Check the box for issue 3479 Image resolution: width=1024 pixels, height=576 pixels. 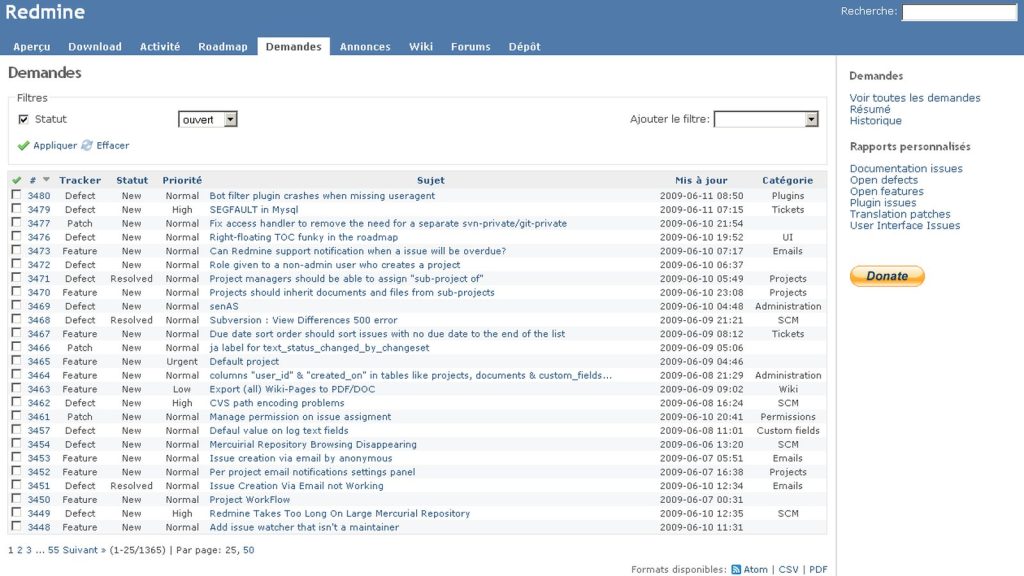[x=16, y=208]
